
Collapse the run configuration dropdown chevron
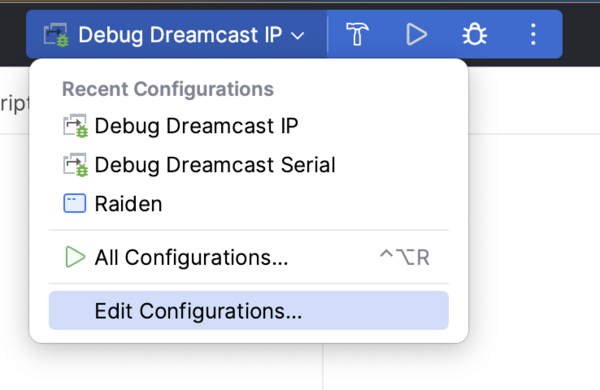click(298, 36)
